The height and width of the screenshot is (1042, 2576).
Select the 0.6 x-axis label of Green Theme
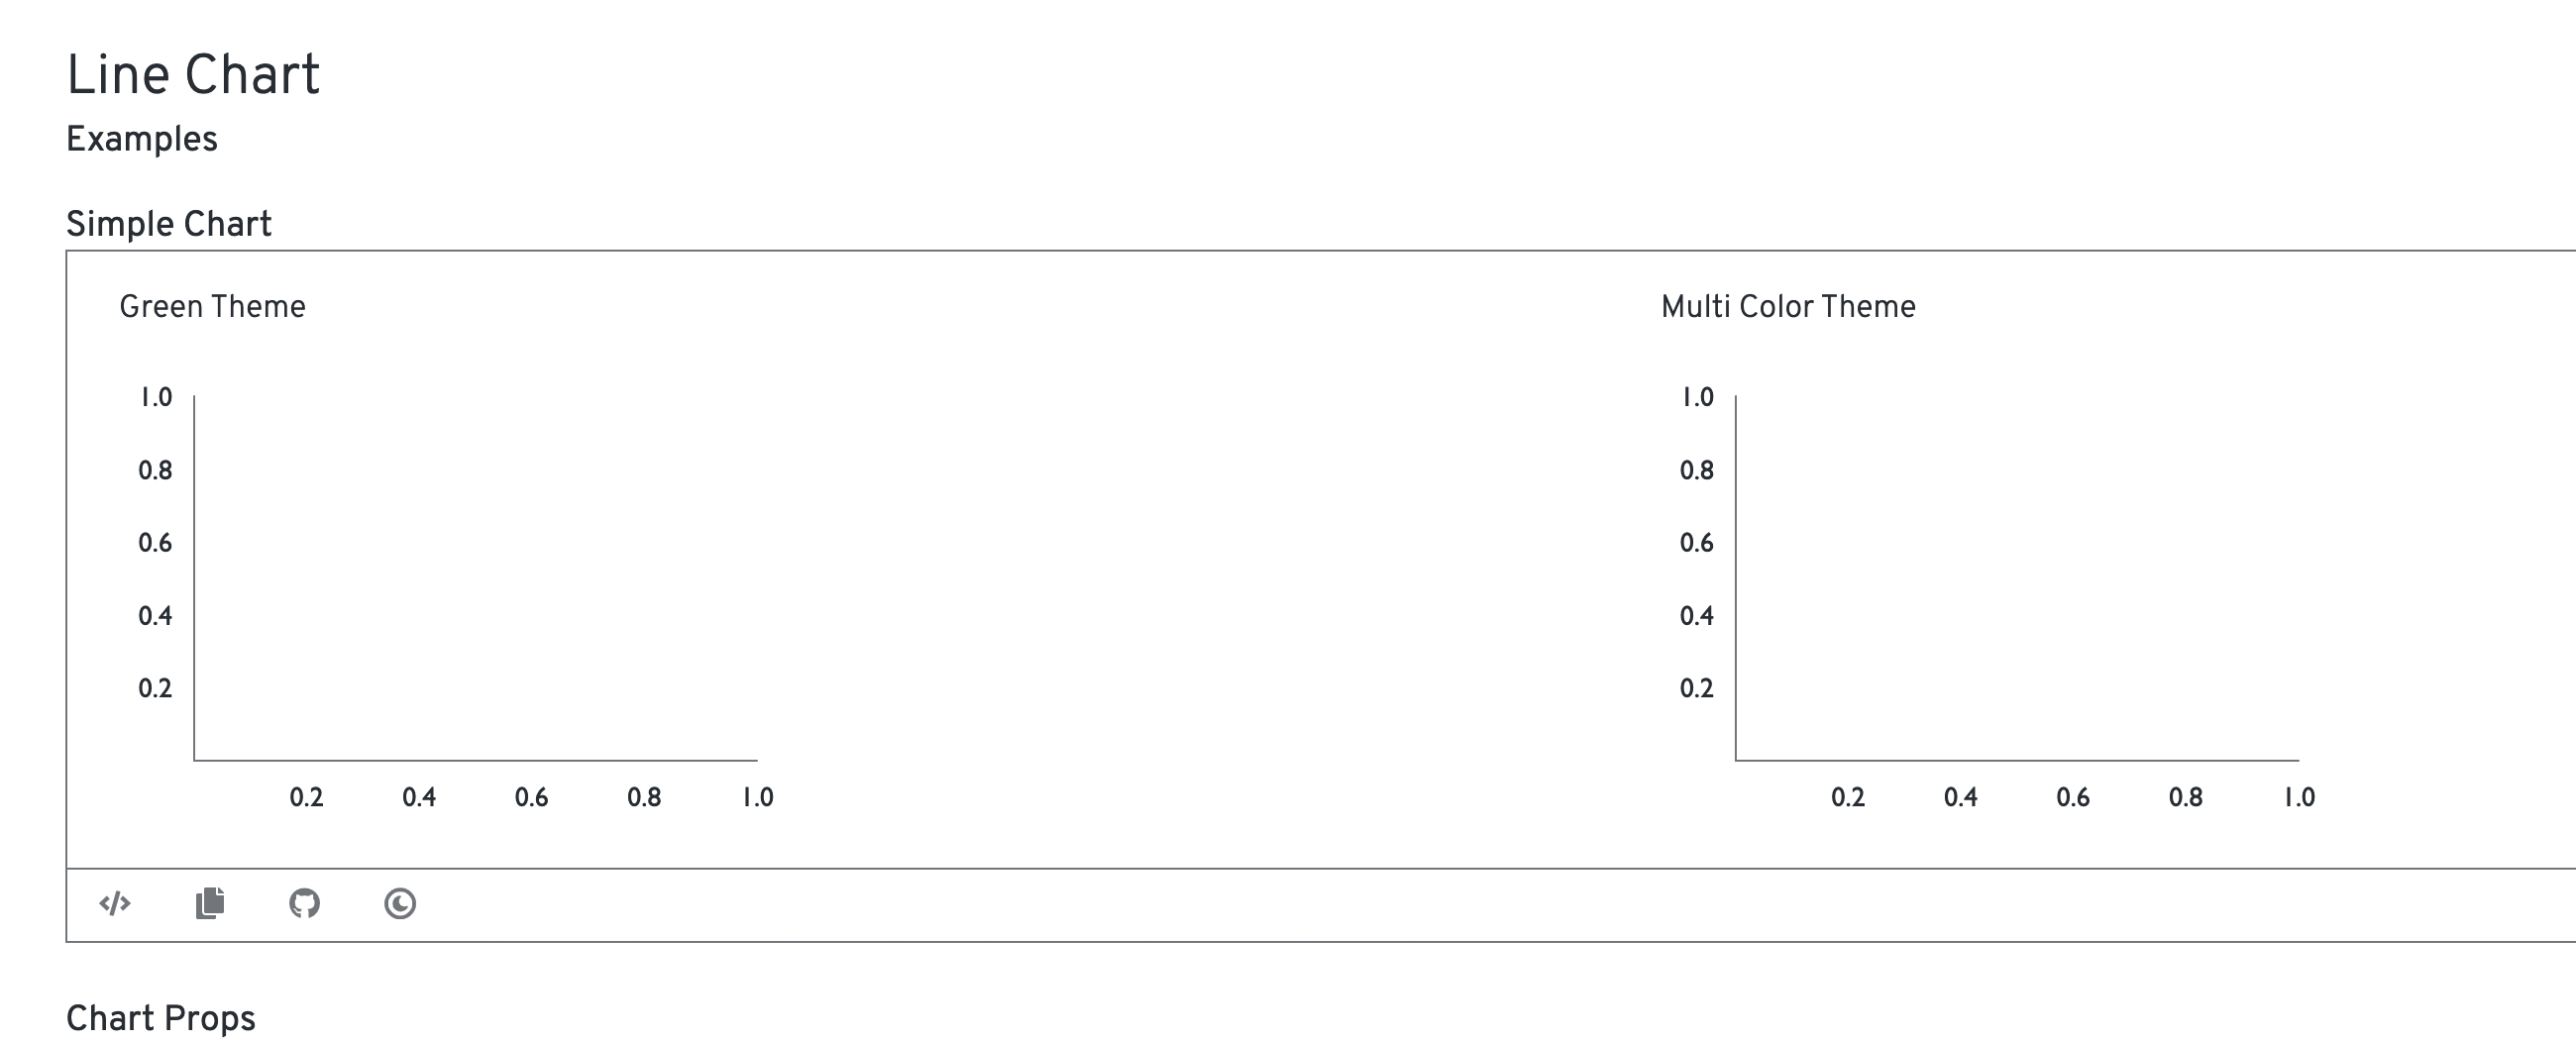531,797
